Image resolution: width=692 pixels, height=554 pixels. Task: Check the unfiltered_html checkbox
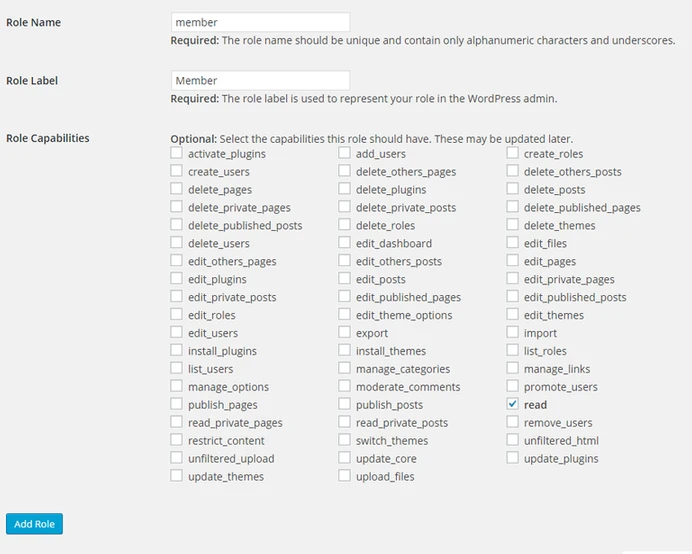512,441
